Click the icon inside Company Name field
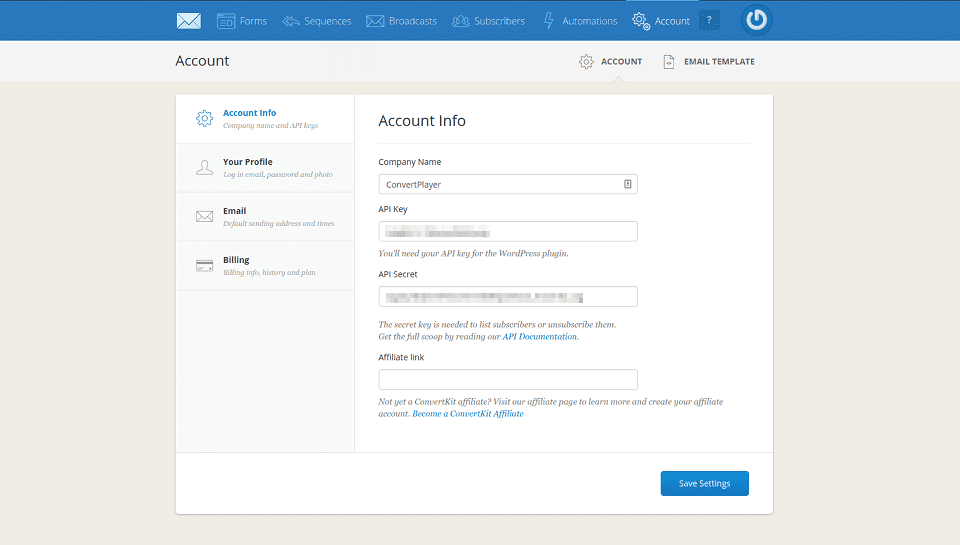 [x=627, y=184]
